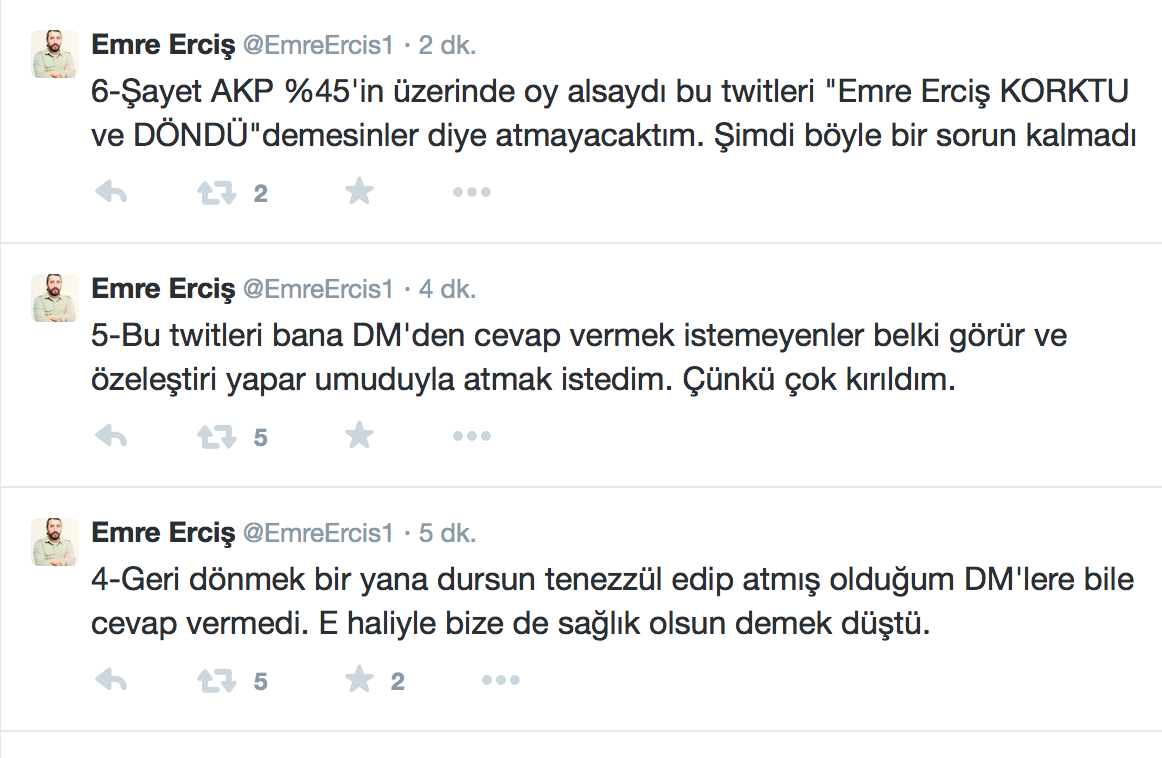This screenshot has width=1162, height=758.
Task: Open the tweet permalink via "2 dk." timestamp
Action: 447,46
